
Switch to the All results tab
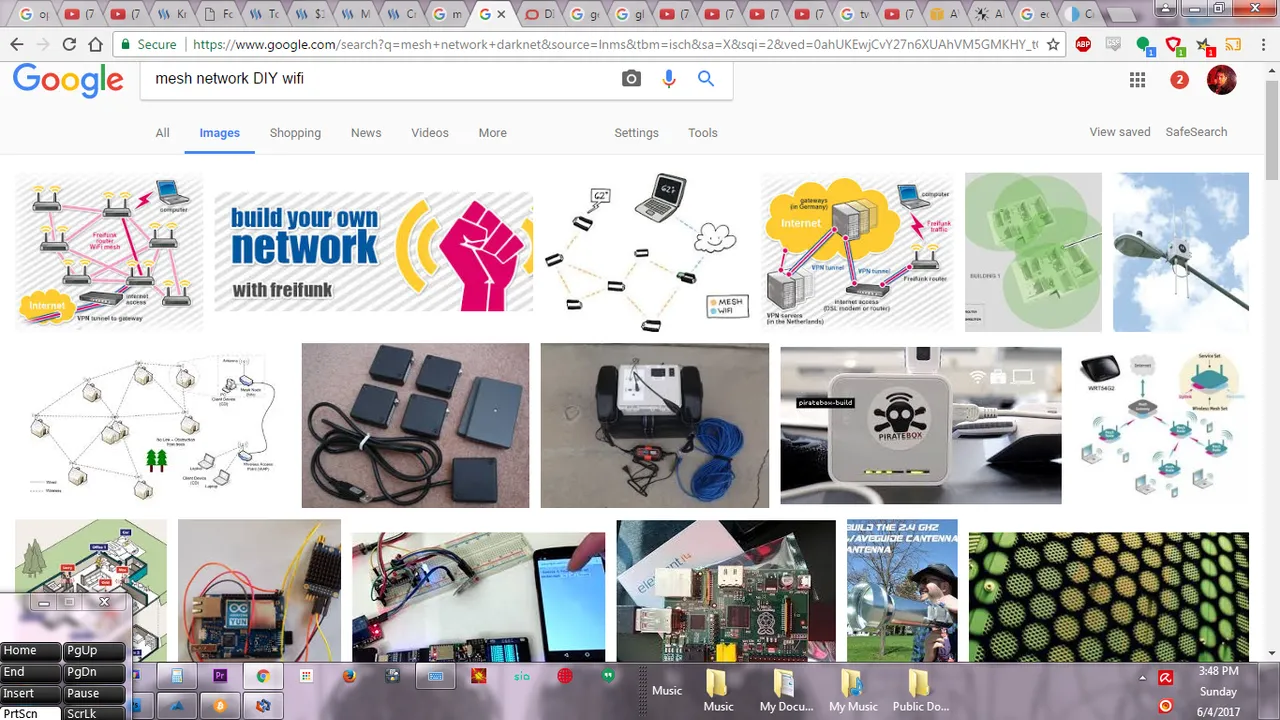click(162, 133)
